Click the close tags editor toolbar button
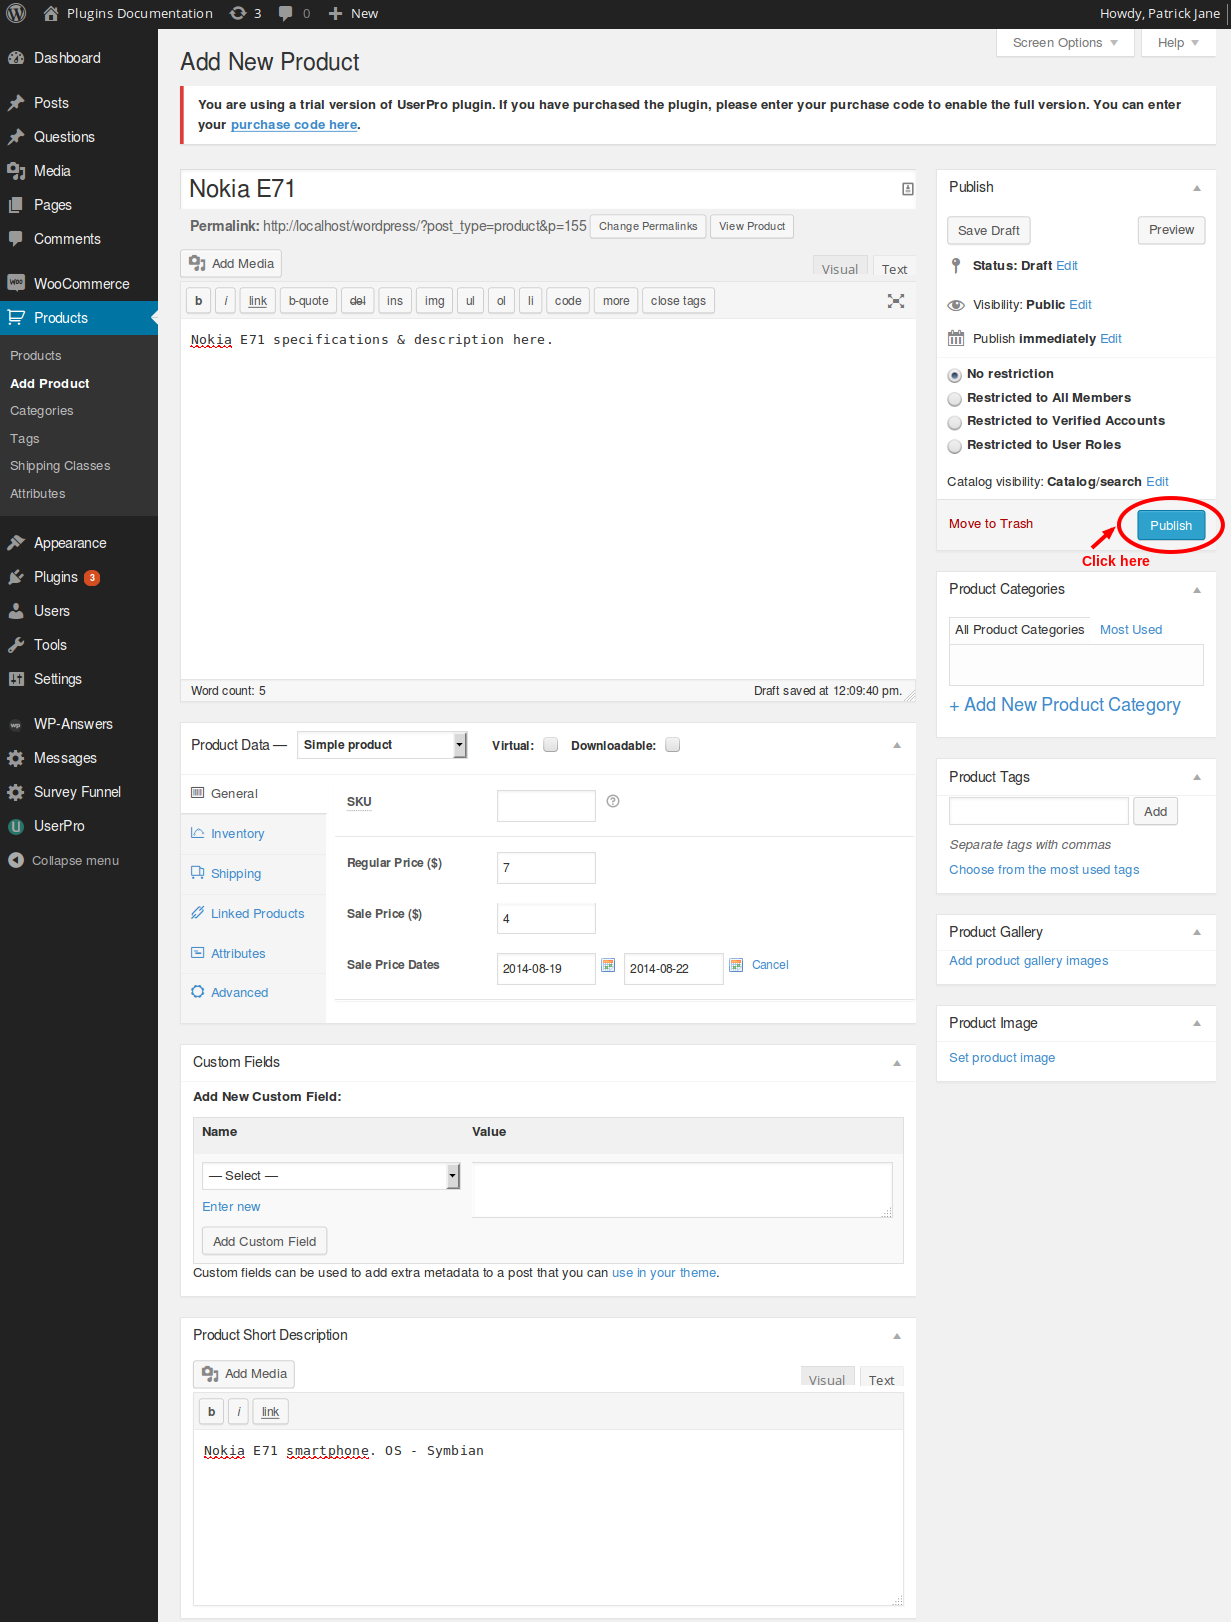1231x1622 pixels. point(678,301)
